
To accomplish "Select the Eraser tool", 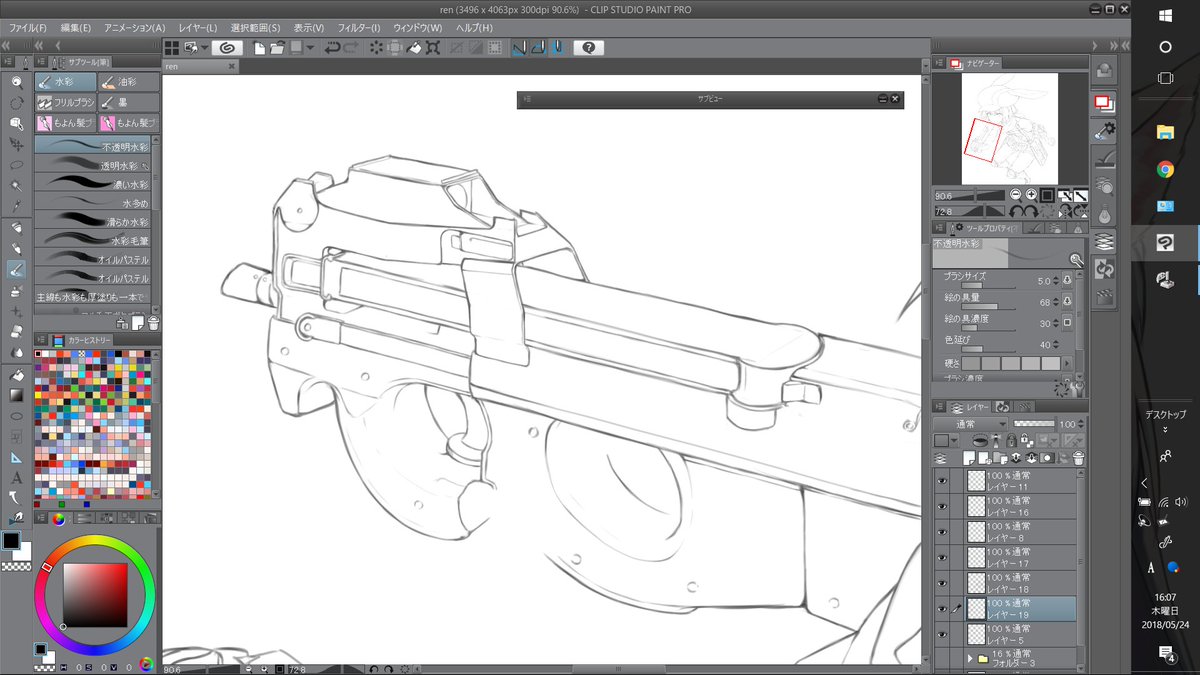I will pos(16,332).
